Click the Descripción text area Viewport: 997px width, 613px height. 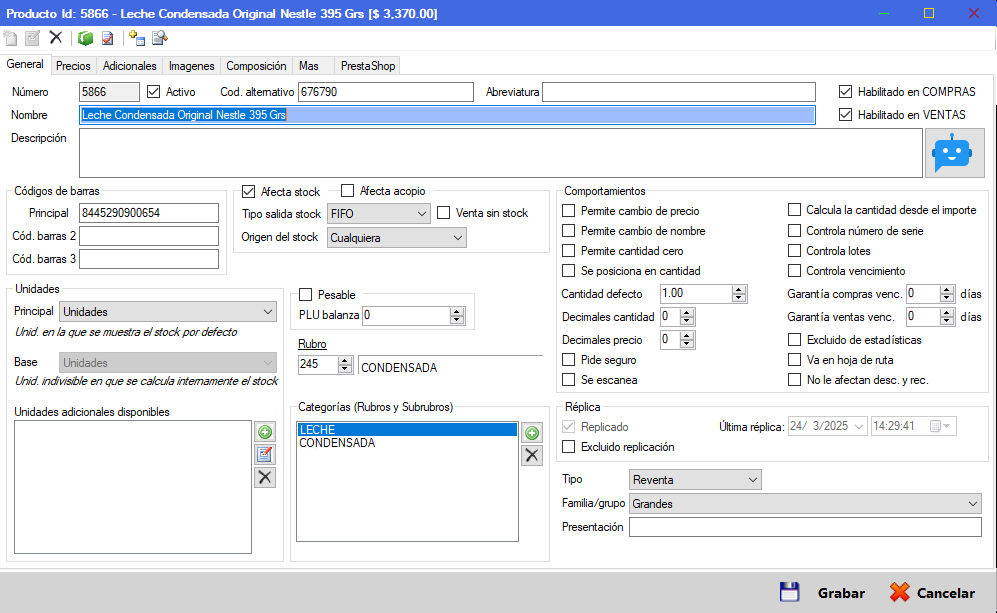[501, 153]
